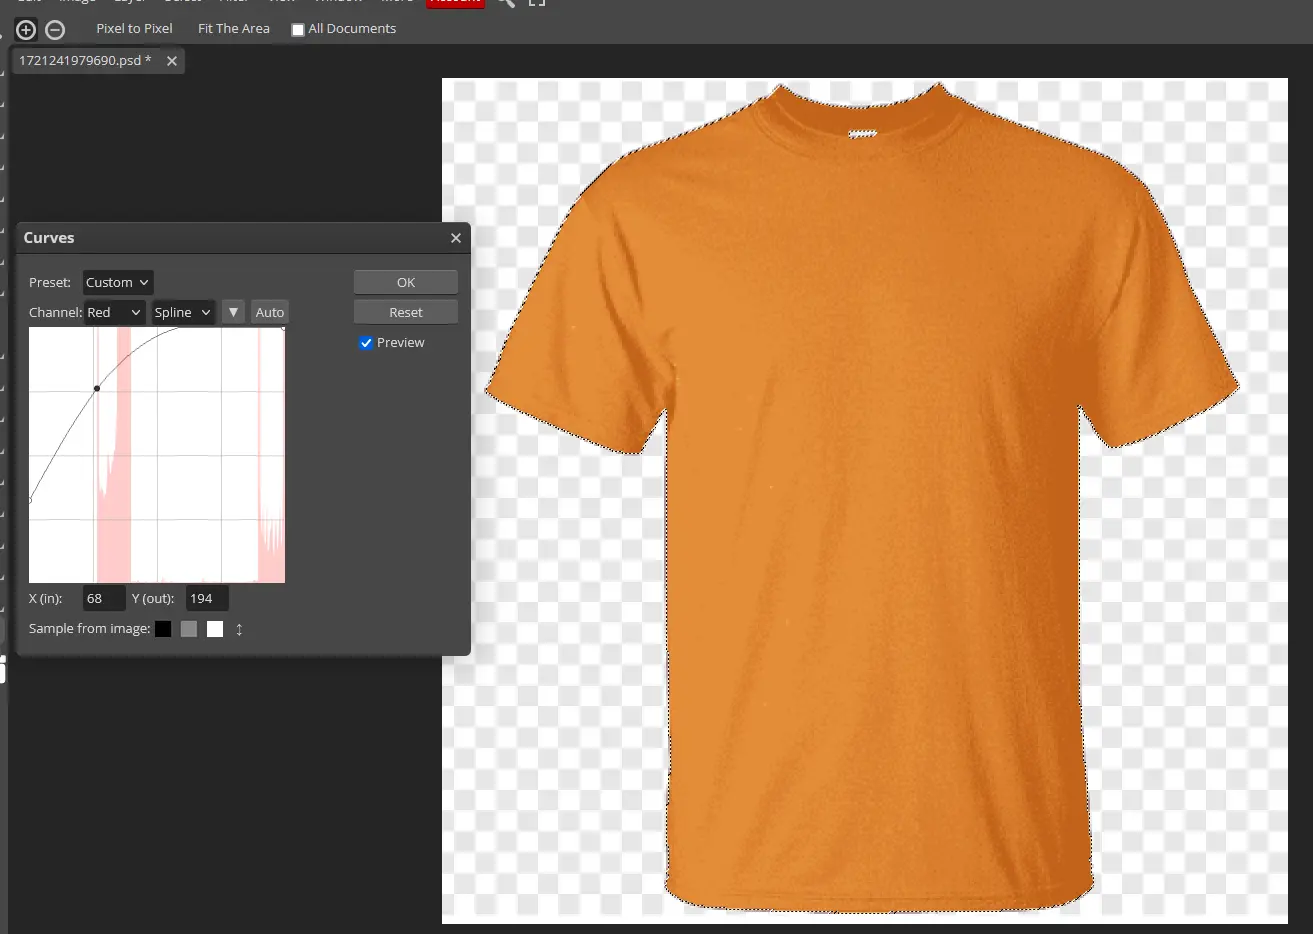The width and height of the screenshot is (1313, 934).
Task: Click the Pixel to Pixel button
Action: click(x=134, y=29)
